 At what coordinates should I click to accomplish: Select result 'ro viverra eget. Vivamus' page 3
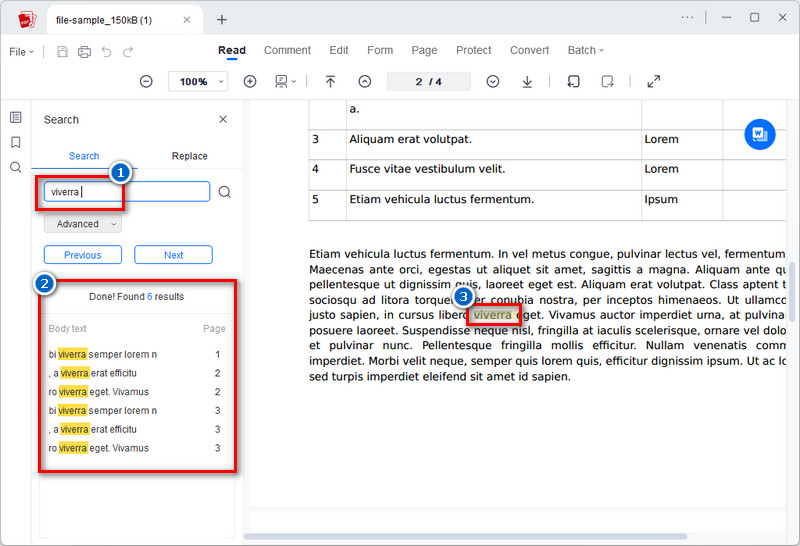coord(136,448)
